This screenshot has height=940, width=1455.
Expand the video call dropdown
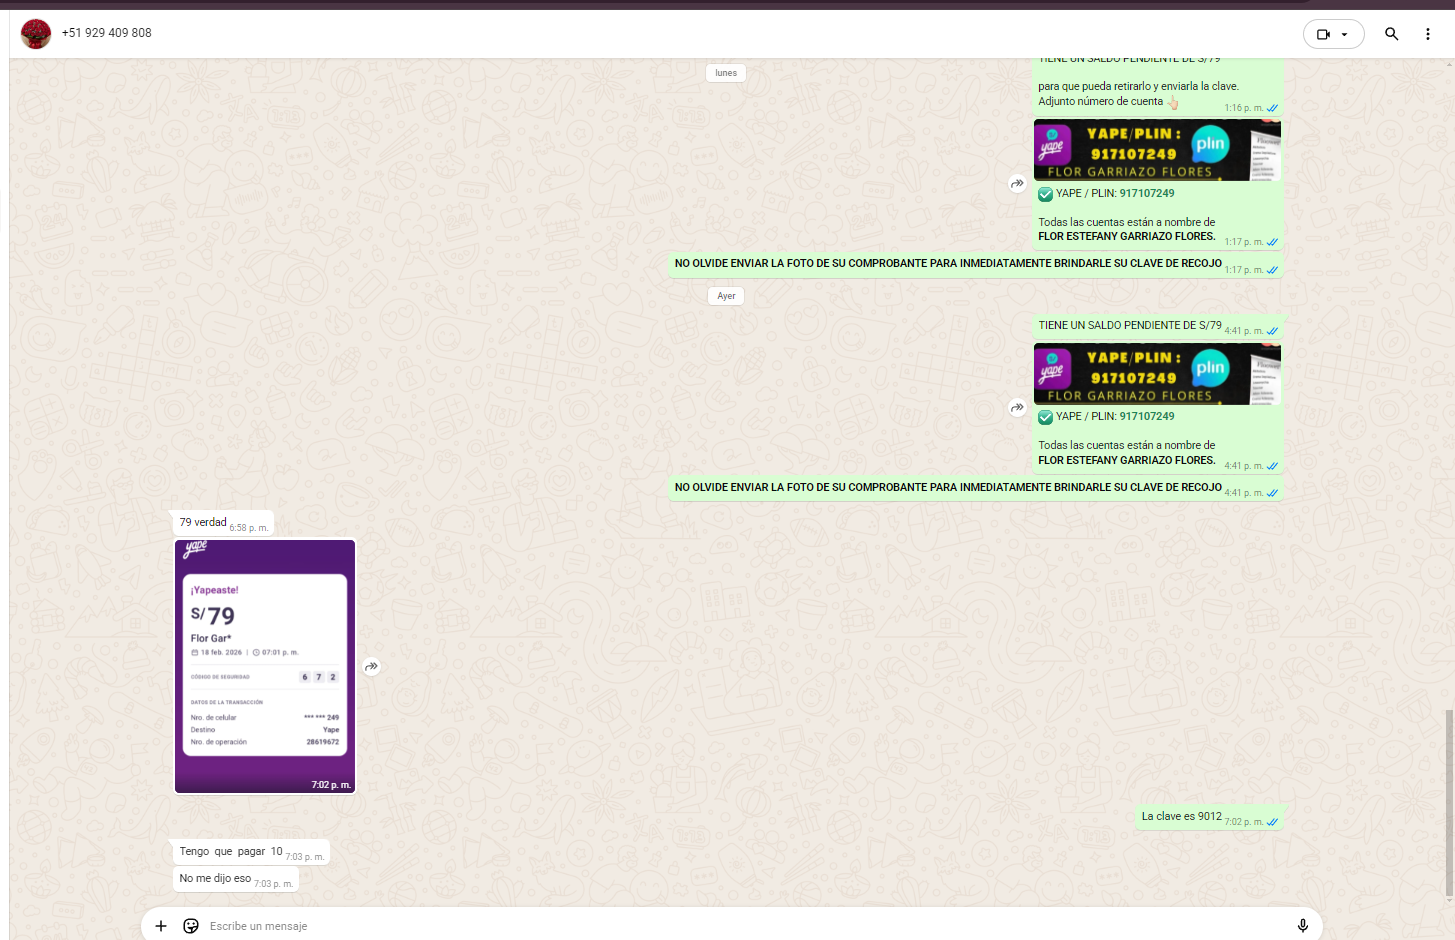coord(1345,34)
